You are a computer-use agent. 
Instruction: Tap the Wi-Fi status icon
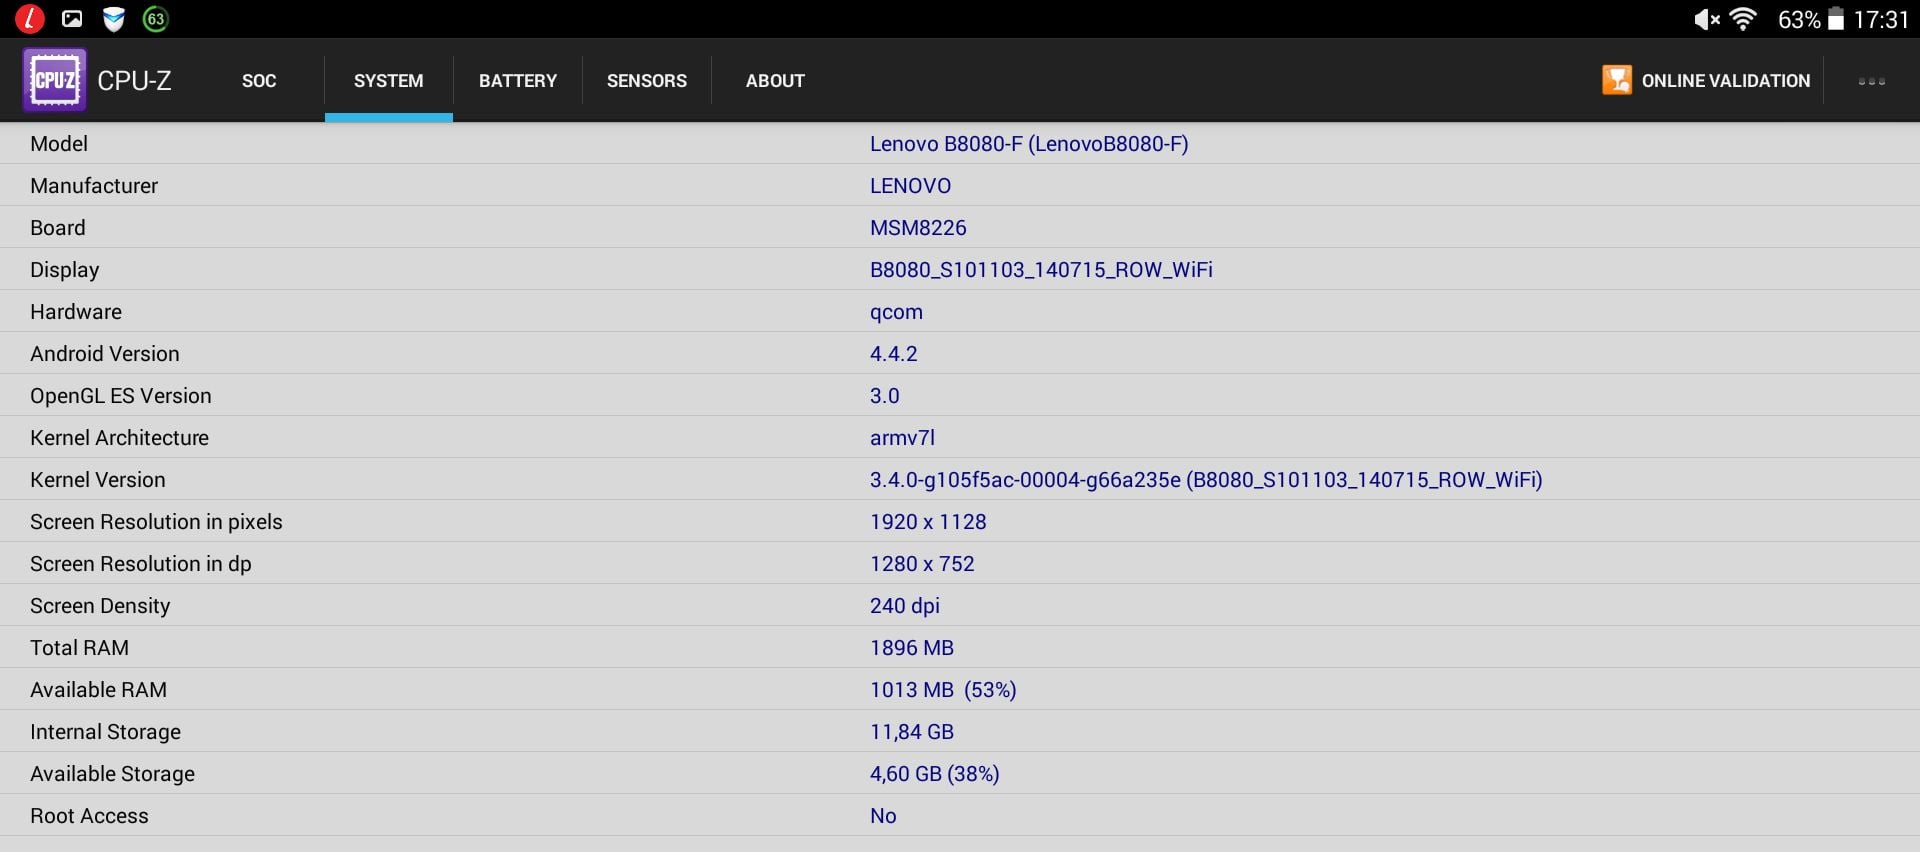1743,19
